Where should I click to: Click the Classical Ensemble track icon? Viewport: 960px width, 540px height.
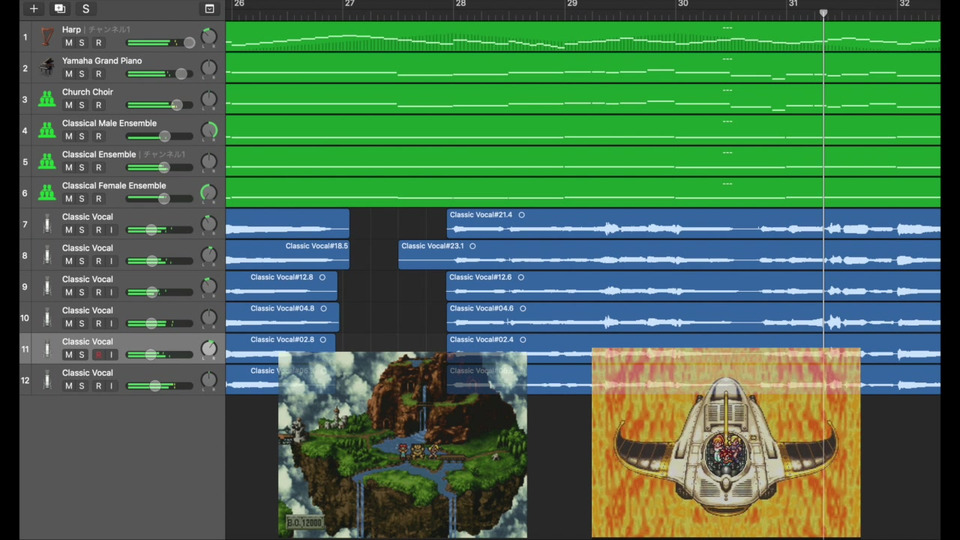pos(47,161)
